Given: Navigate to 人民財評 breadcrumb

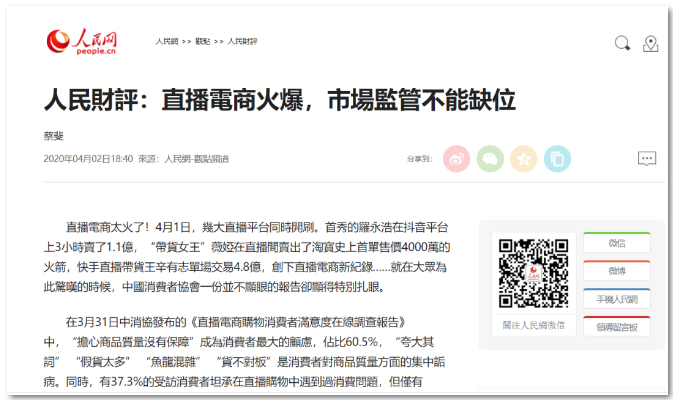Looking at the screenshot, I should coord(242,41).
